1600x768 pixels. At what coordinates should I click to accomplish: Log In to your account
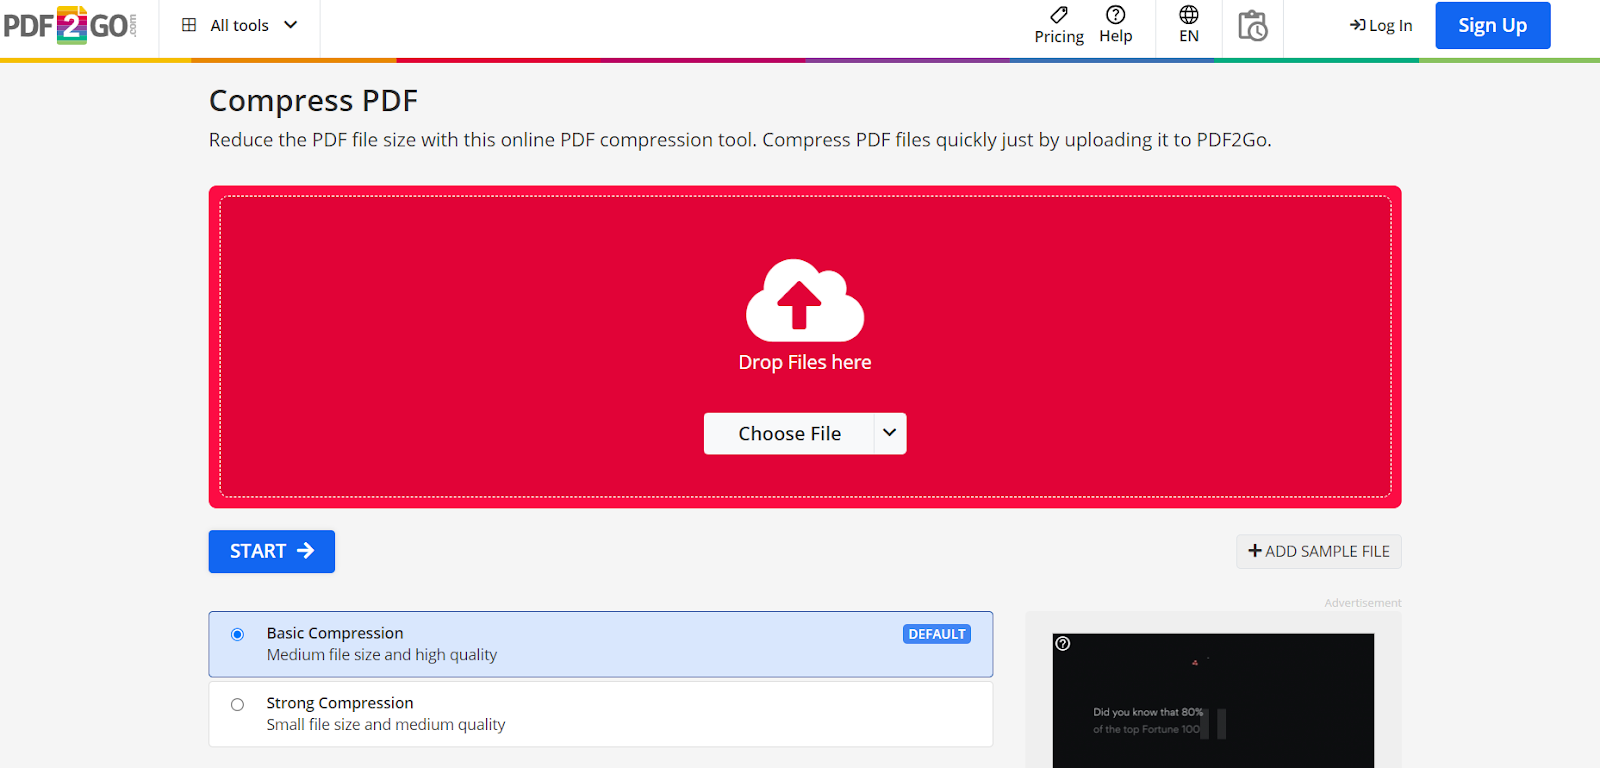[x=1381, y=26]
